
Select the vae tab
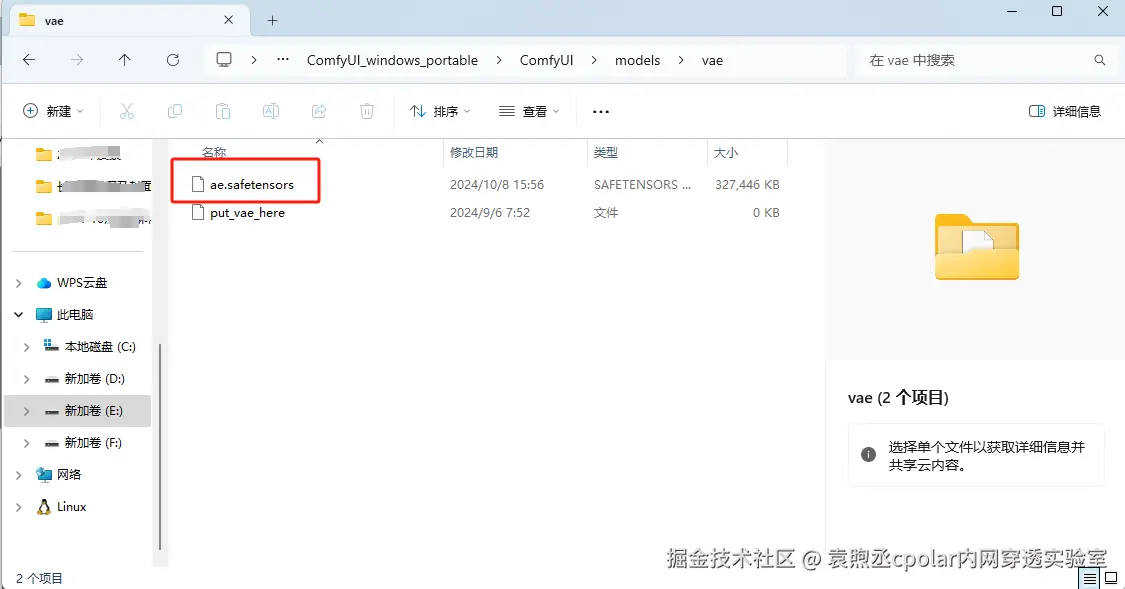click(x=128, y=21)
